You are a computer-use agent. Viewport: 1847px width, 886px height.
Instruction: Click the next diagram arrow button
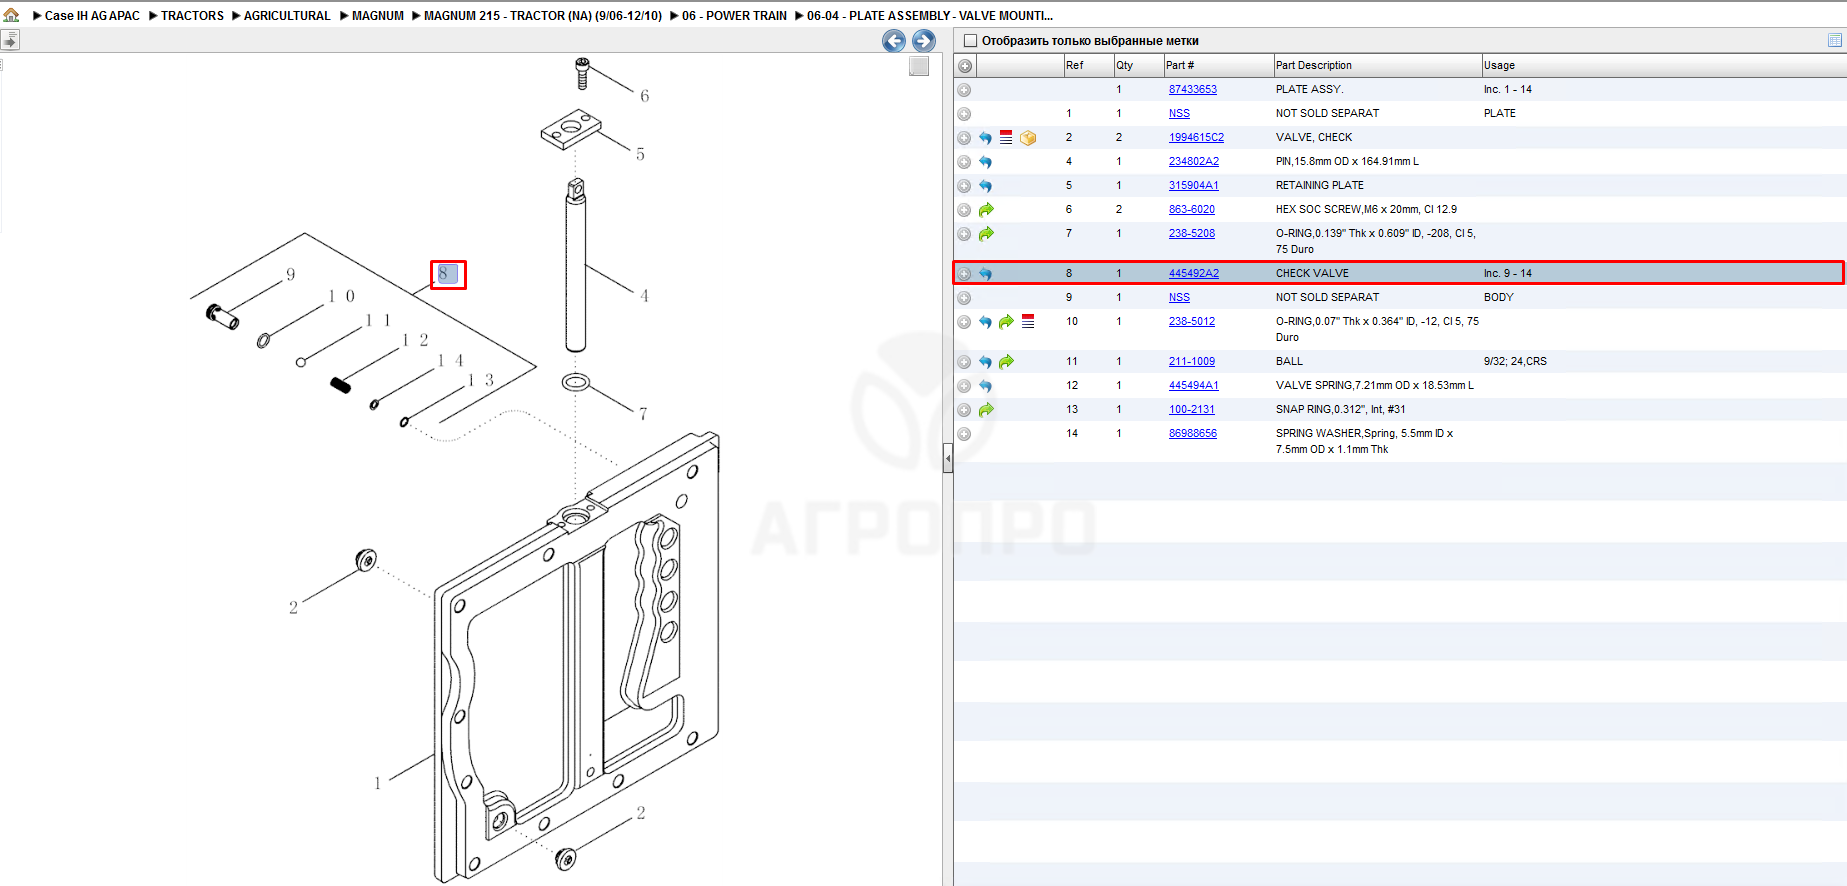(x=924, y=41)
